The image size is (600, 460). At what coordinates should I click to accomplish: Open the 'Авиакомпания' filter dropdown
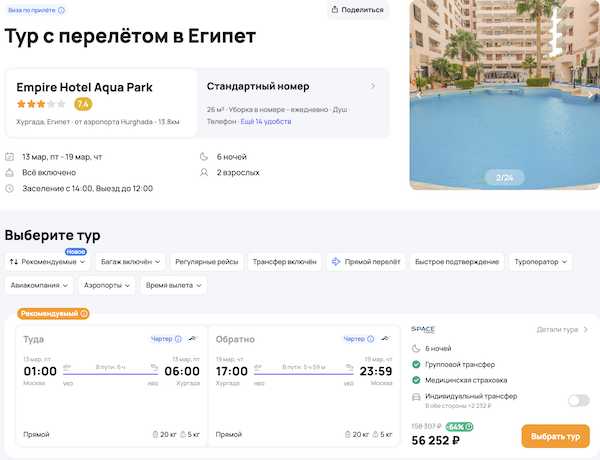click(x=40, y=285)
